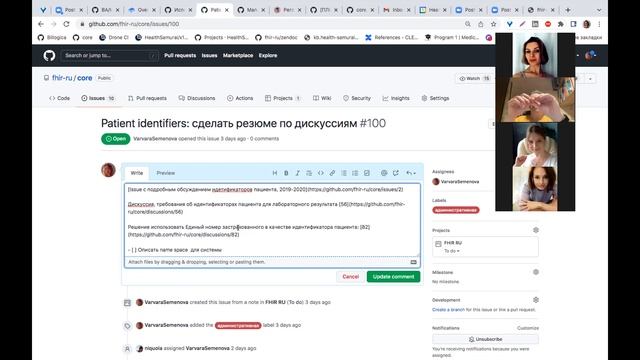Switch to the Write tab
The image size is (640, 360).
coord(137,173)
